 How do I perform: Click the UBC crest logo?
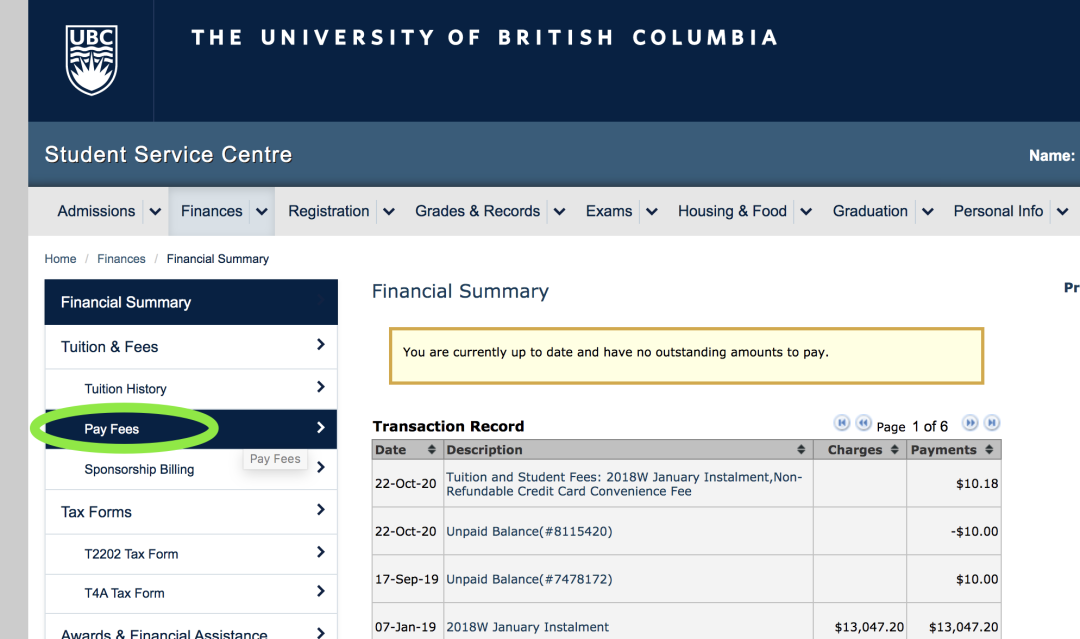(x=91, y=60)
